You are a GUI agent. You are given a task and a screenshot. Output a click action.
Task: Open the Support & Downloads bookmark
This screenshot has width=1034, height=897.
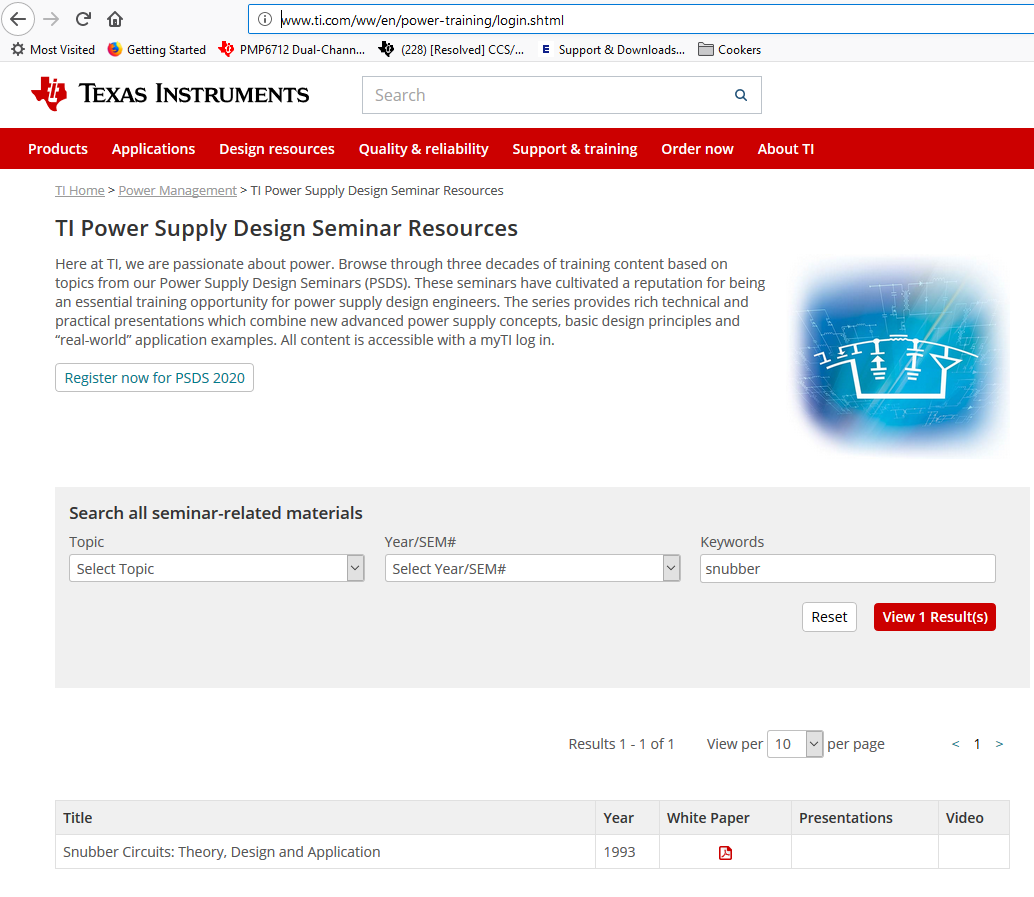coord(613,49)
